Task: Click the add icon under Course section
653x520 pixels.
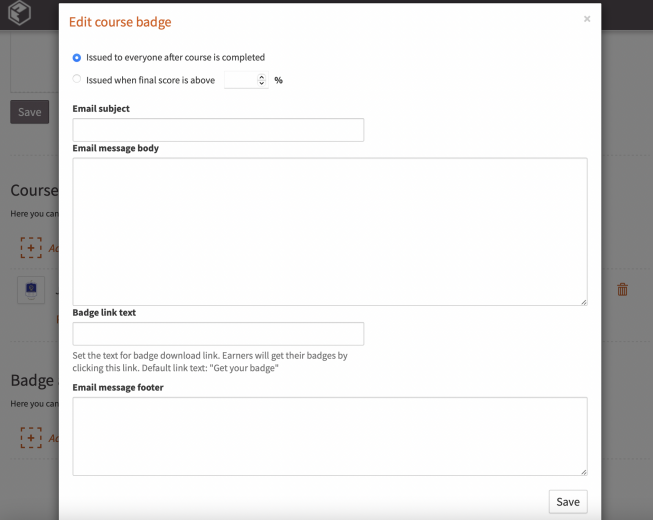Action: tap(31, 247)
